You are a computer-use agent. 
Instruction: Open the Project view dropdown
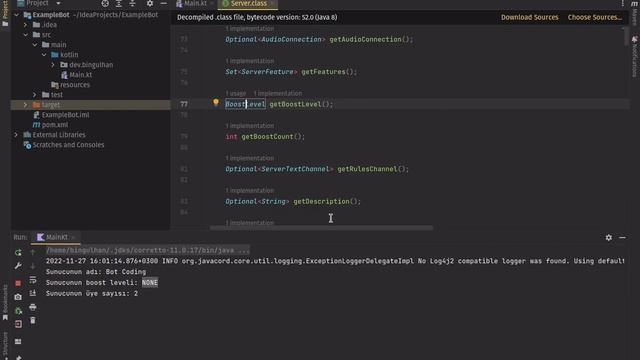coord(58,3)
